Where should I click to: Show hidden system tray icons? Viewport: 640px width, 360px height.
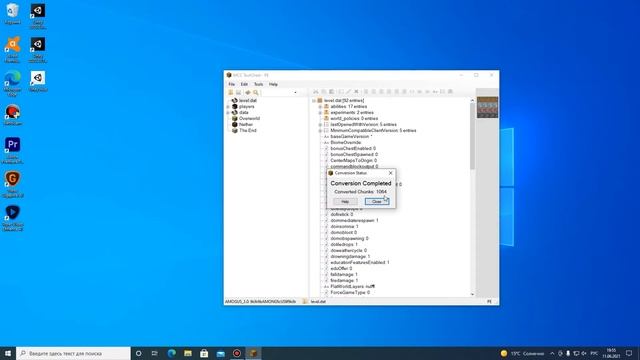[x=552, y=353]
